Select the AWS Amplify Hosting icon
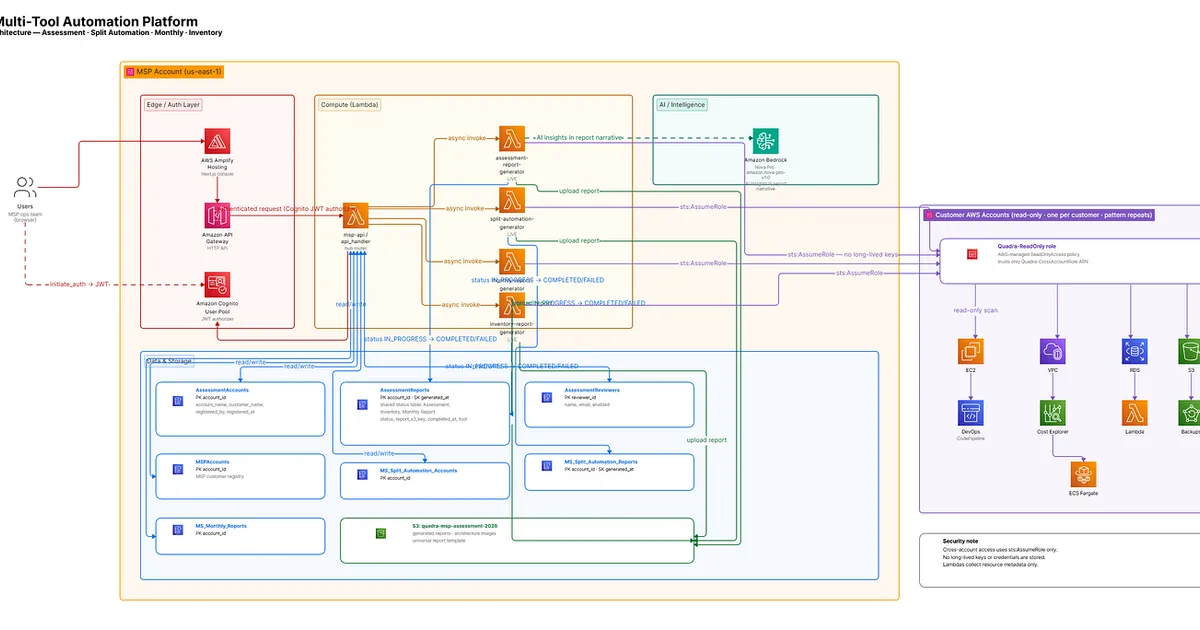This screenshot has height=630, width=1200. [x=218, y=140]
